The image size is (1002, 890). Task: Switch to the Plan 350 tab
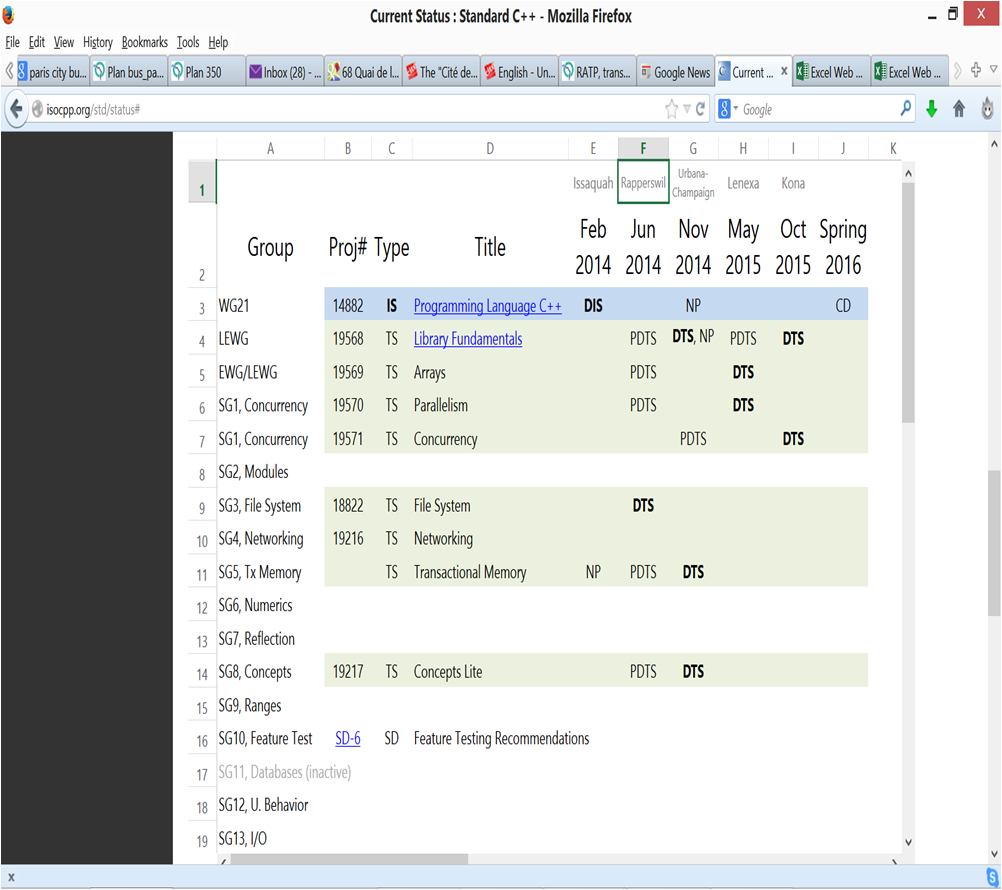[x=206, y=72]
